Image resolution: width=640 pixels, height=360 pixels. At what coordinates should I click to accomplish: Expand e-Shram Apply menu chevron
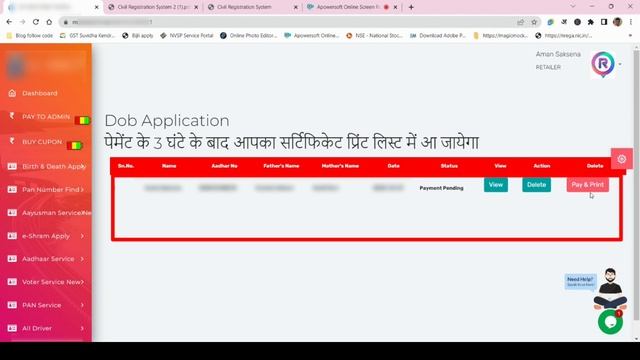tap(82, 236)
